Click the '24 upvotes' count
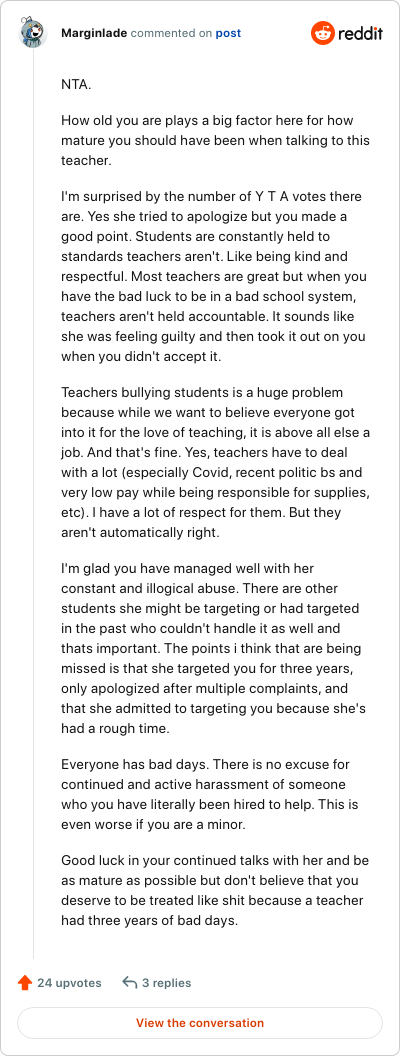Screen dimensions: 400x1056 [69, 983]
